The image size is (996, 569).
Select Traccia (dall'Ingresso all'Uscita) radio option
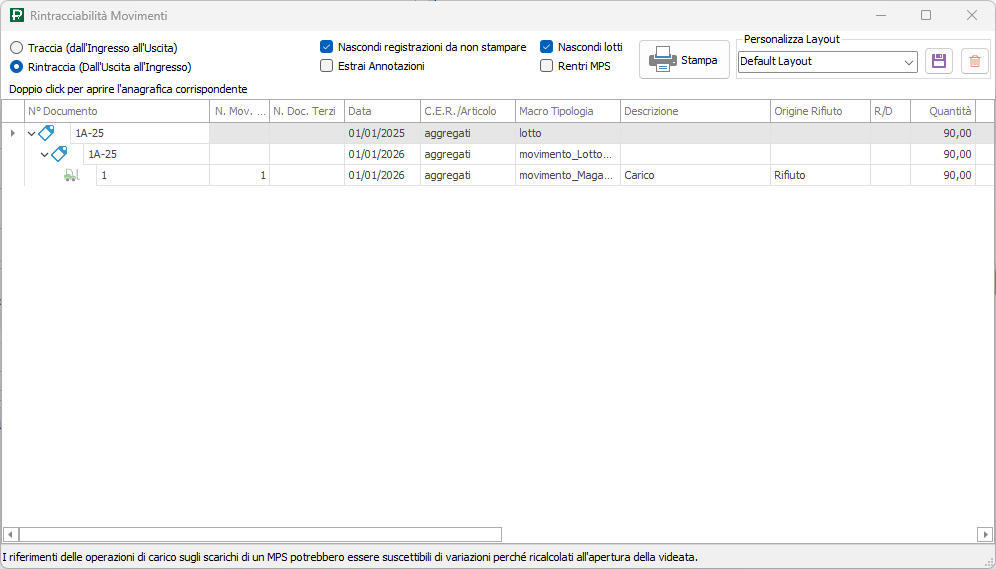coord(16,48)
